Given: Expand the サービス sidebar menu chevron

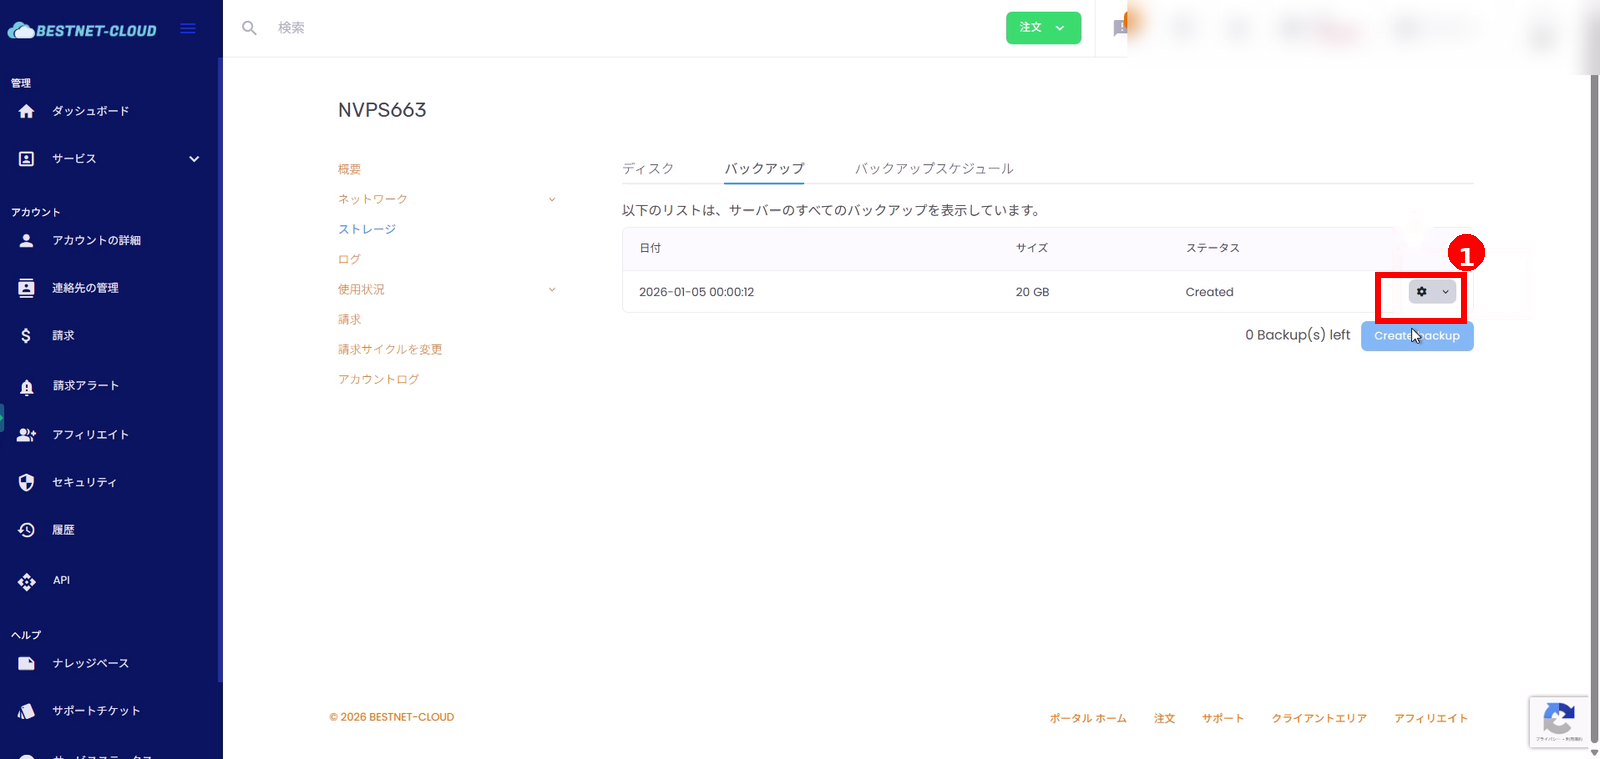Looking at the screenshot, I should coord(194,159).
